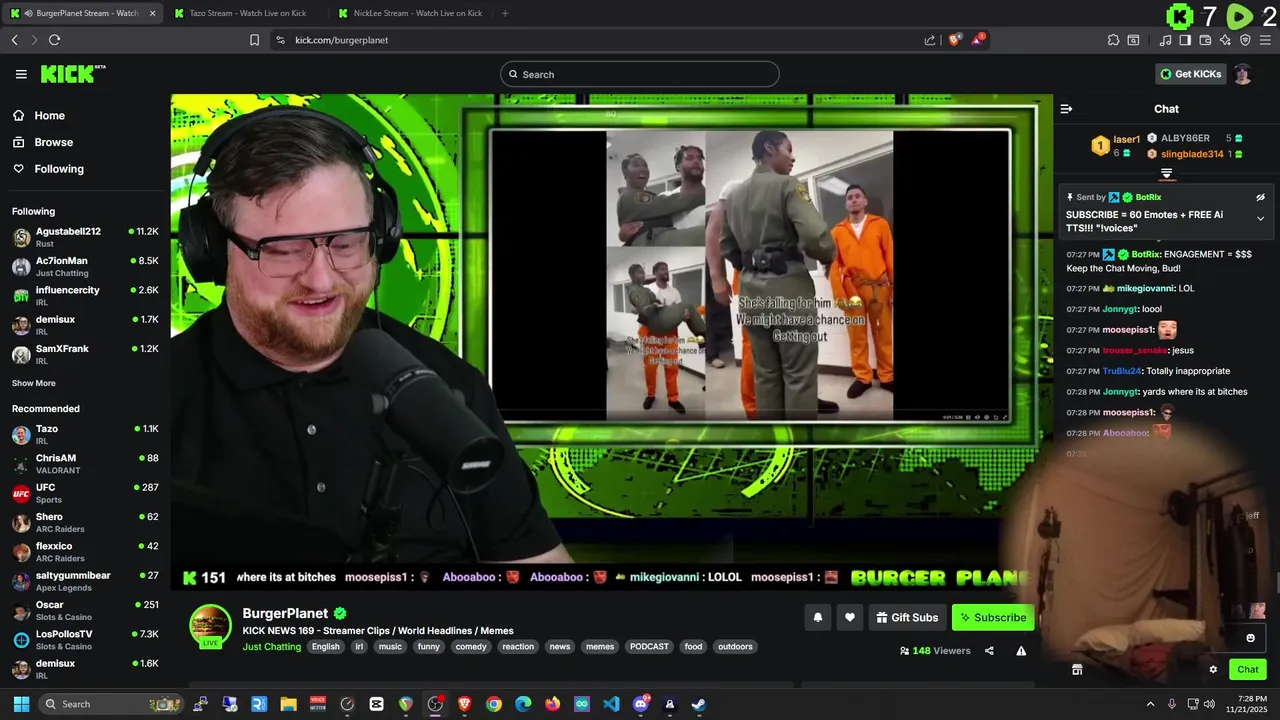Open UFC recommended channel

[x=85, y=493]
